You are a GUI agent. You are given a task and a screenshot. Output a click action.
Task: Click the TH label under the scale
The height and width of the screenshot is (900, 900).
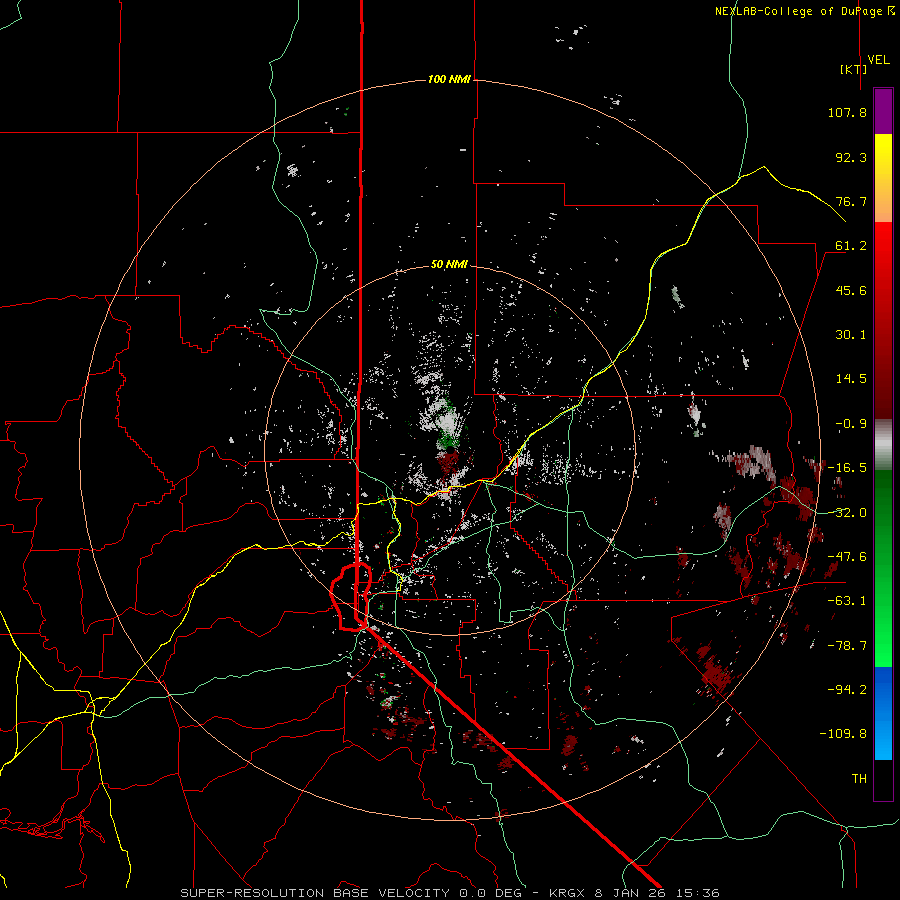(x=859, y=779)
